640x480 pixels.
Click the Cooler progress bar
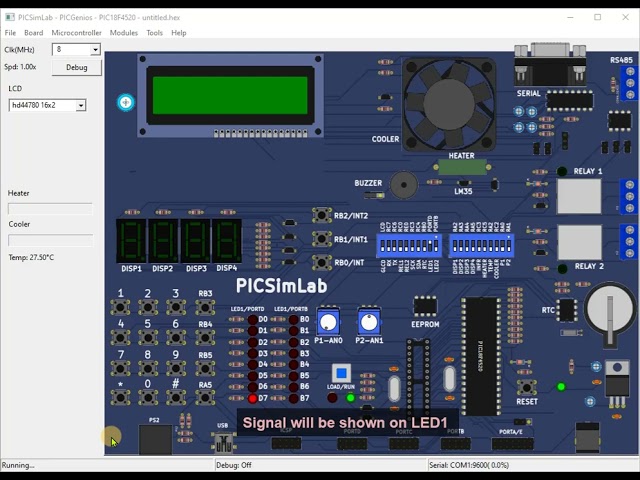pos(50,240)
